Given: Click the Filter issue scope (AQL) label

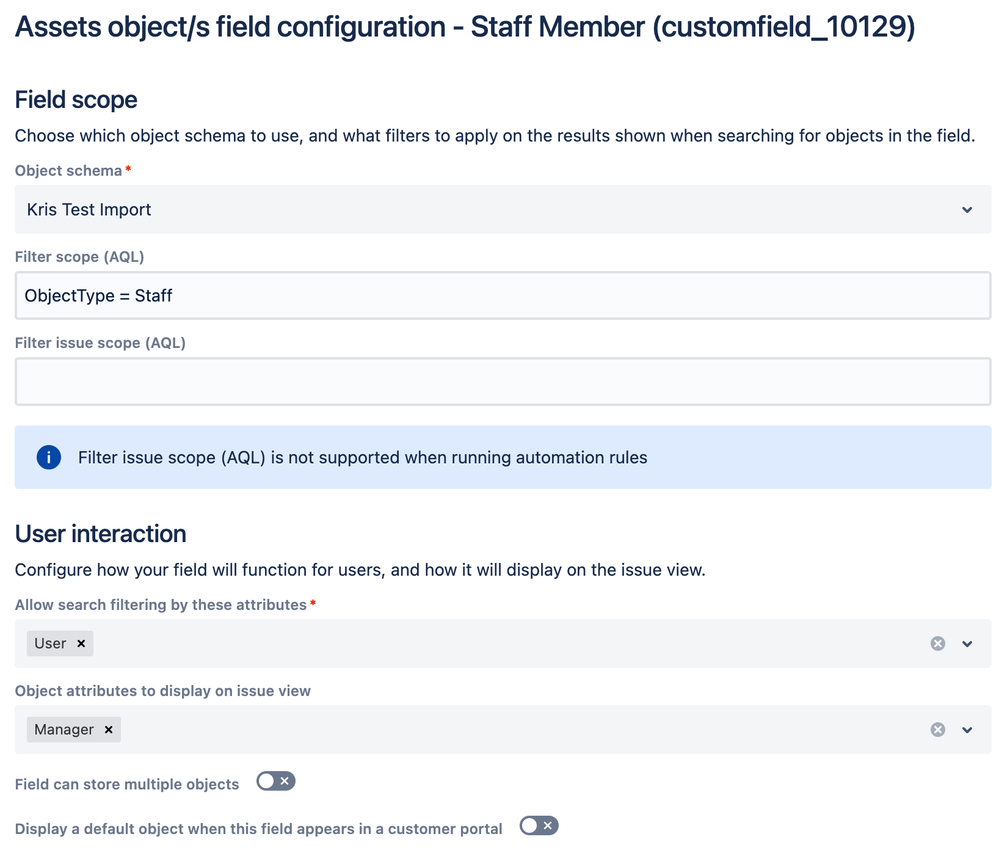Looking at the screenshot, I should 100,343.
